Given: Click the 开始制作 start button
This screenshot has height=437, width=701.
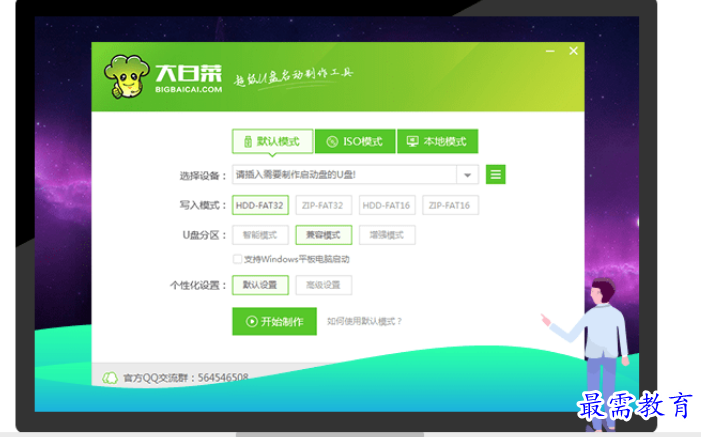Looking at the screenshot, I should pos(274,321).
